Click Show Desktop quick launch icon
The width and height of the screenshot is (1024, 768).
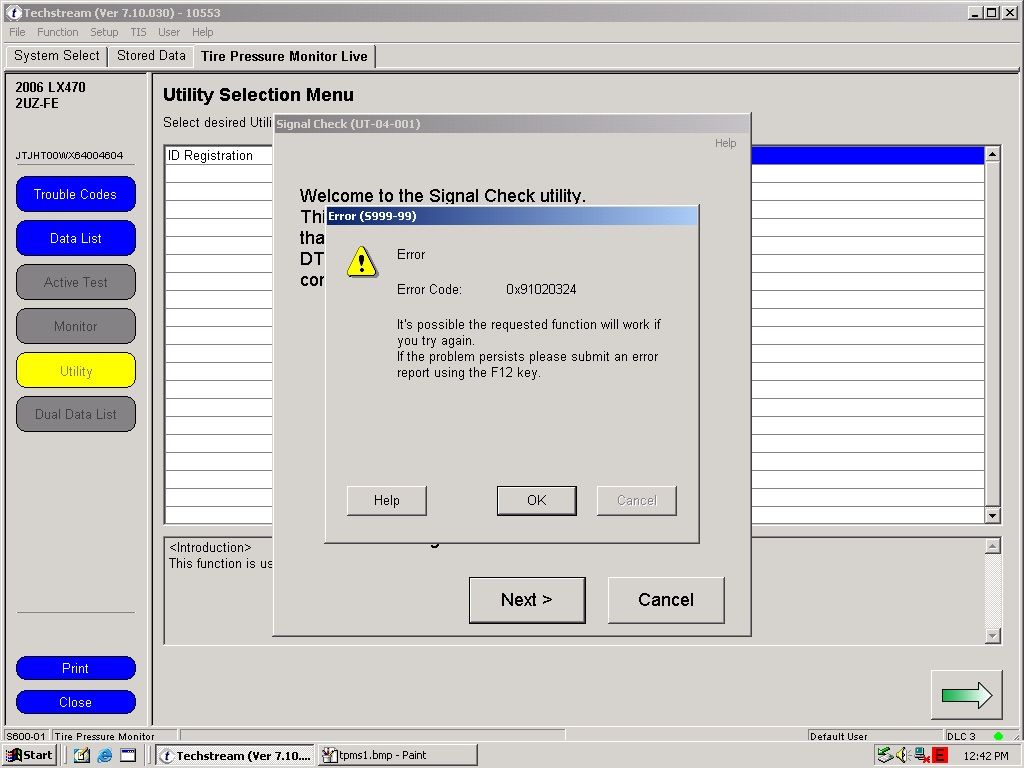click(x=81, y=756)
